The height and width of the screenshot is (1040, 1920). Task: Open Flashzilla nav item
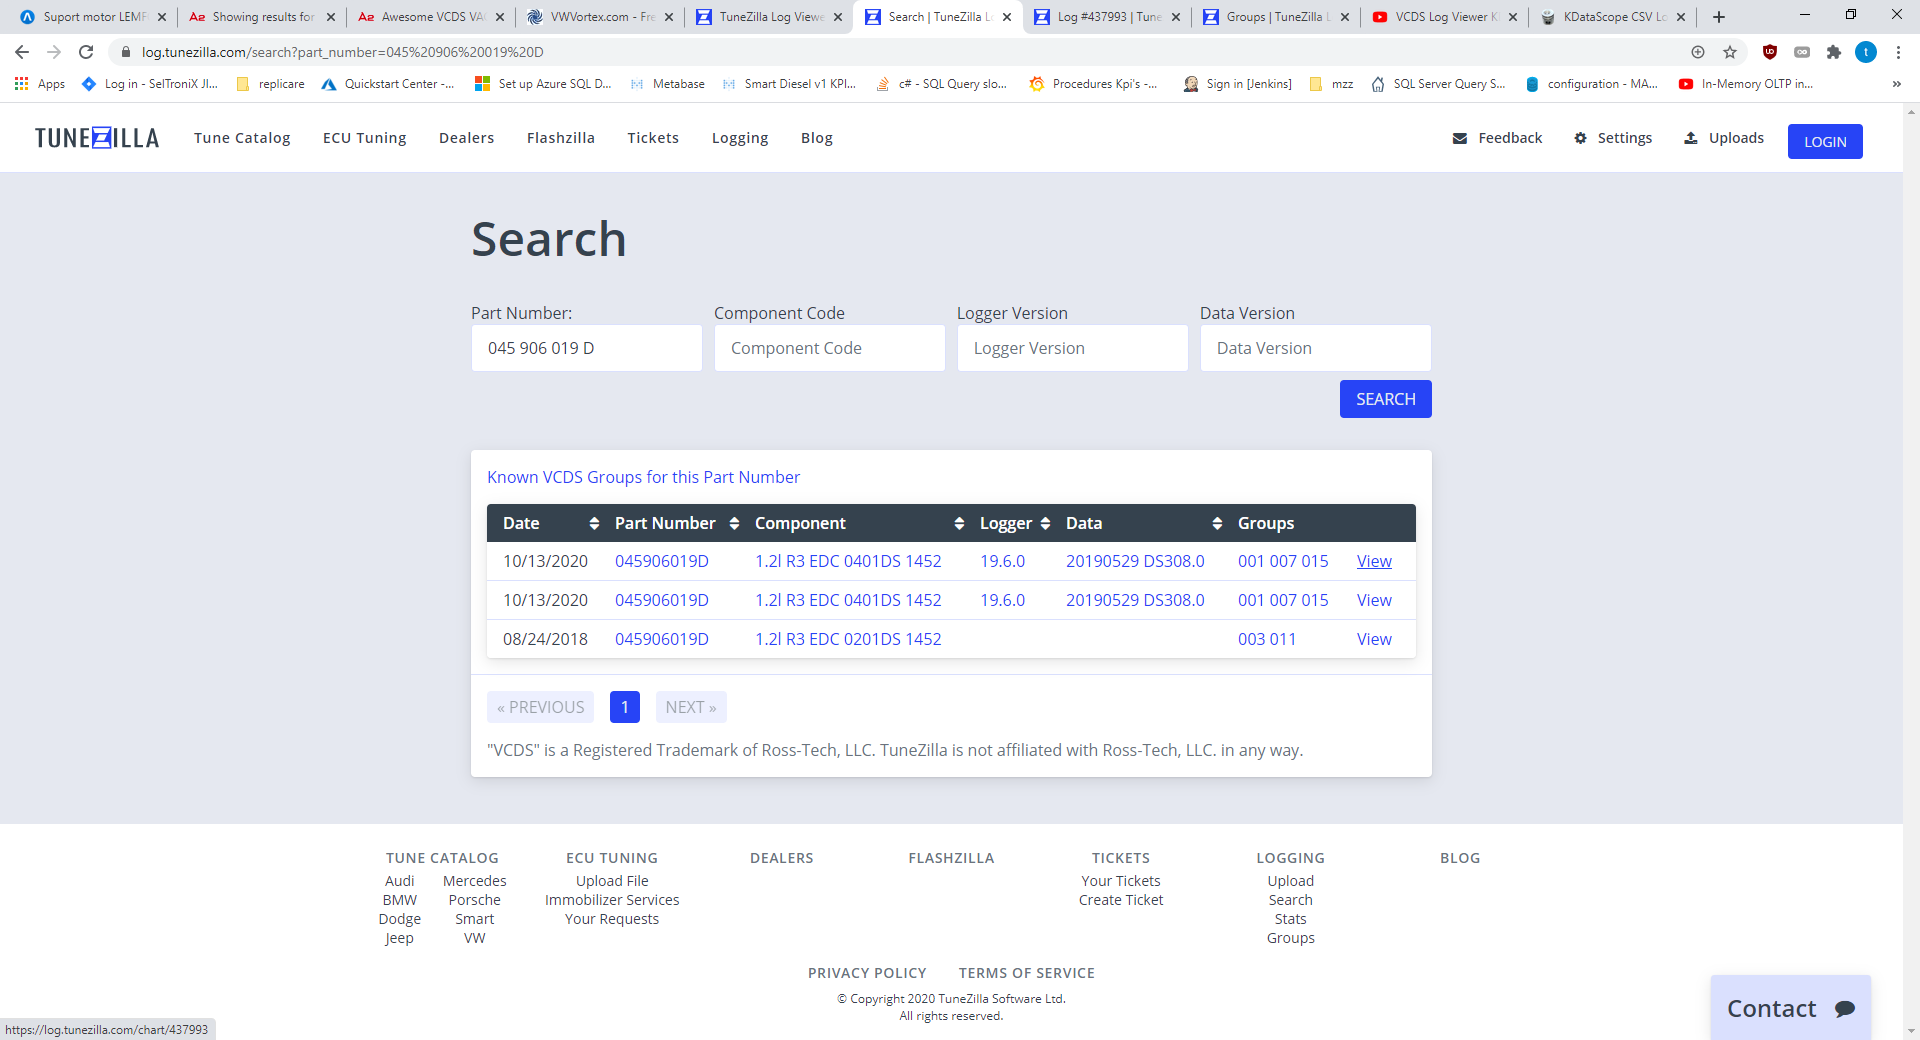[x=561, y=138]
